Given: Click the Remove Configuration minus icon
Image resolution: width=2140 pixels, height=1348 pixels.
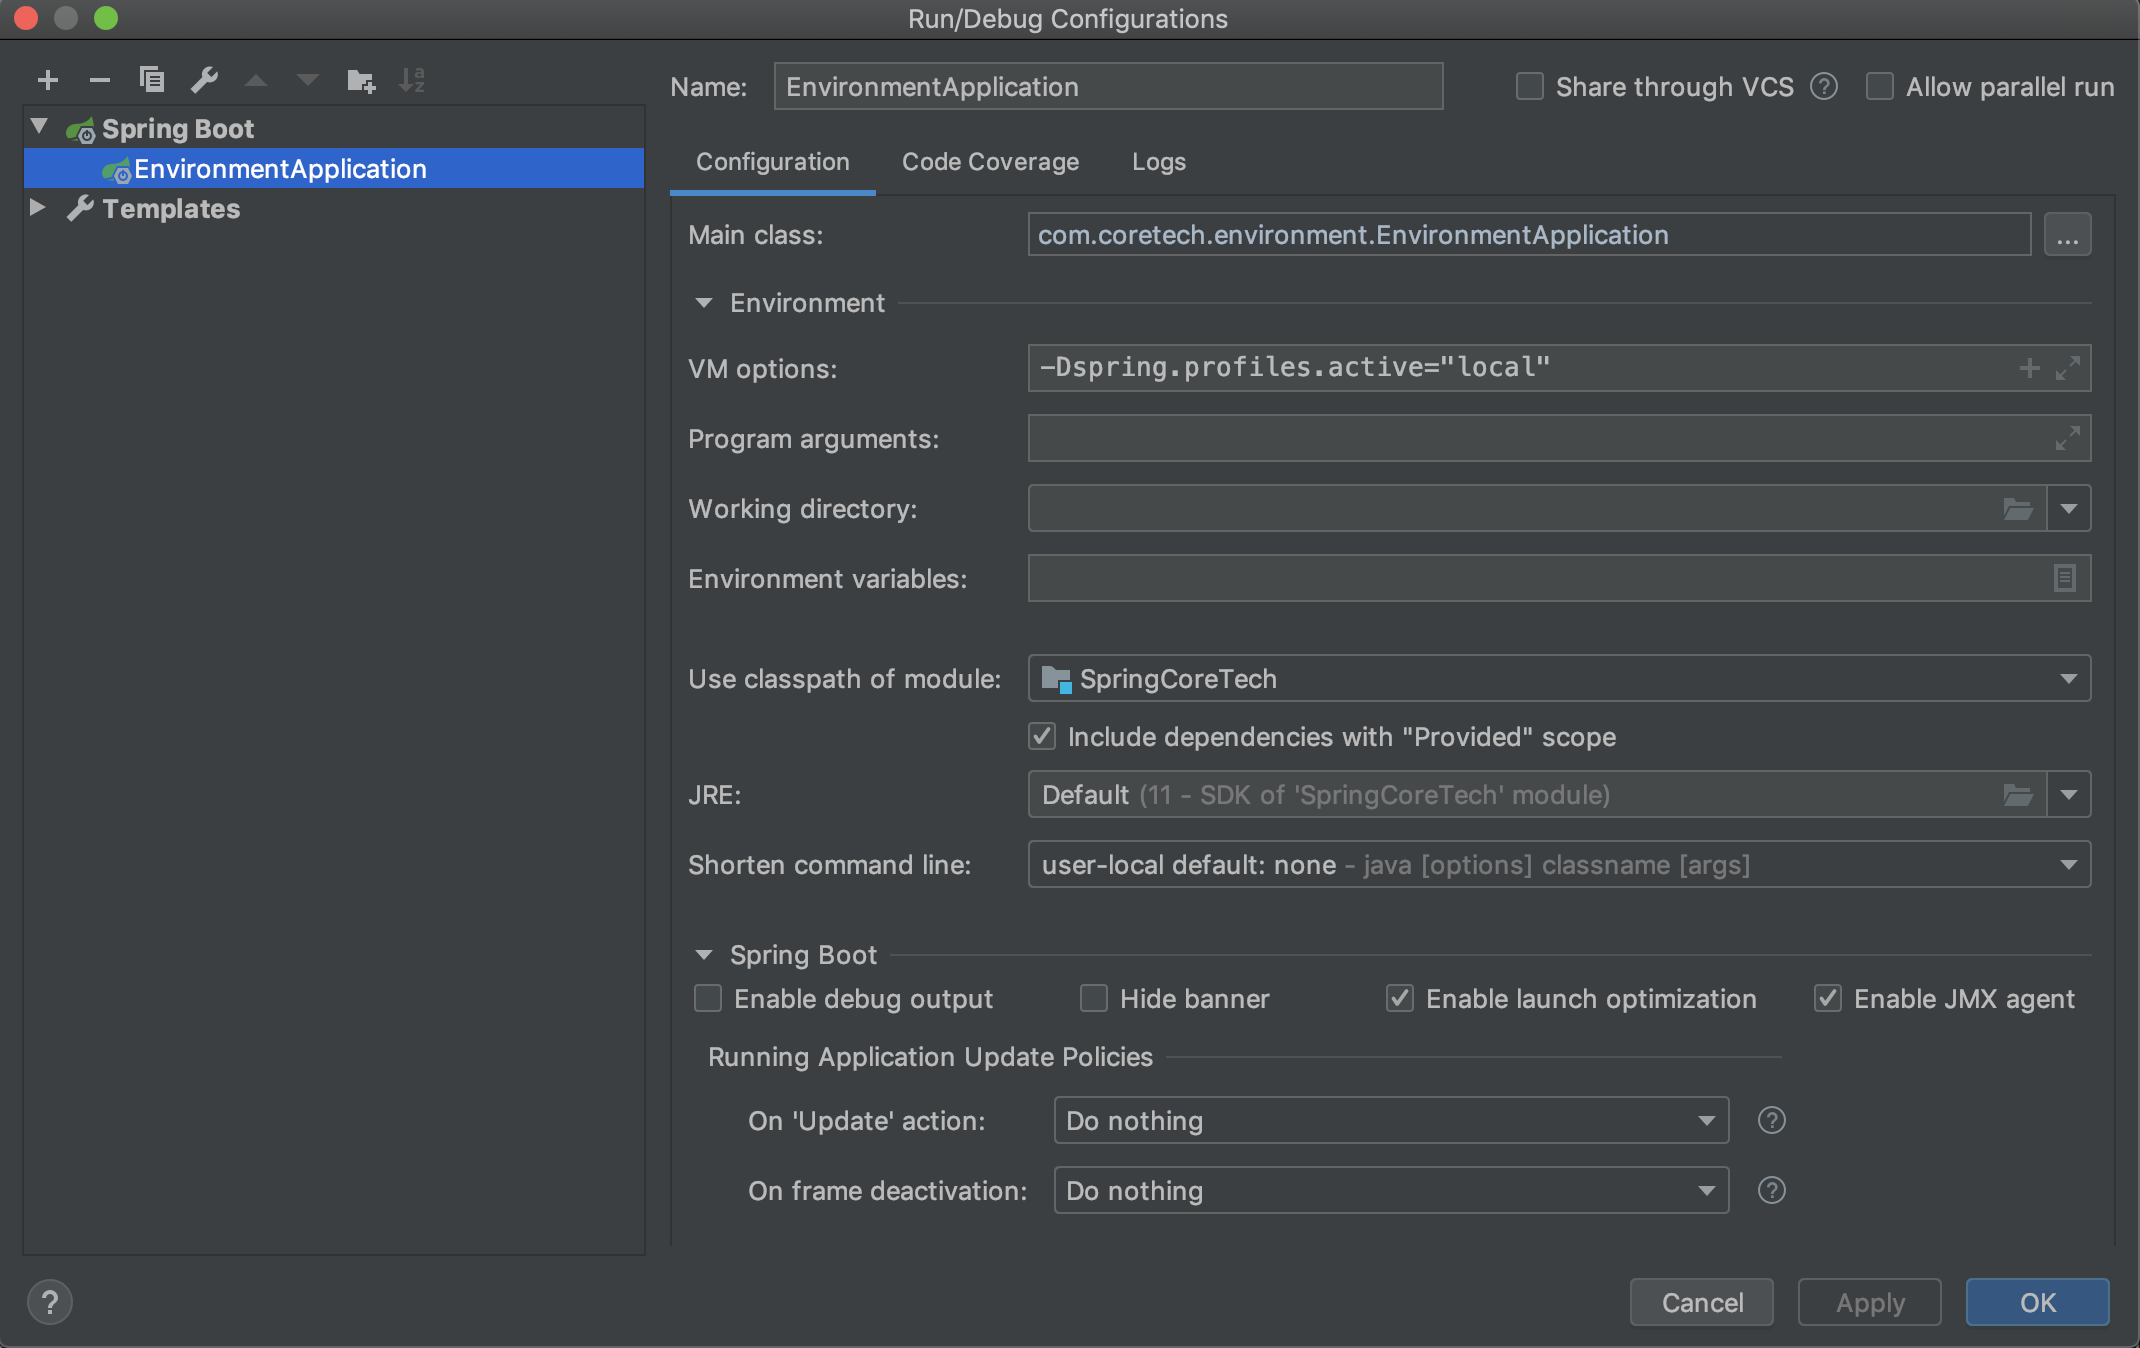Looking at the screenshot, I should 99,80.
